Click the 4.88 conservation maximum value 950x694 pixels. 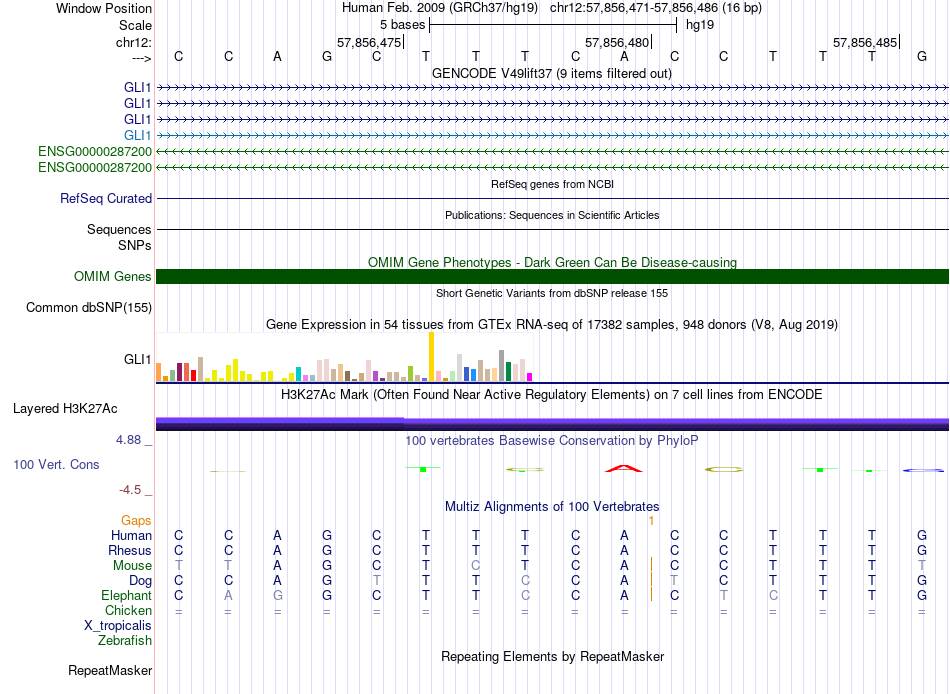pyautogui.click(x=128, y=439)
